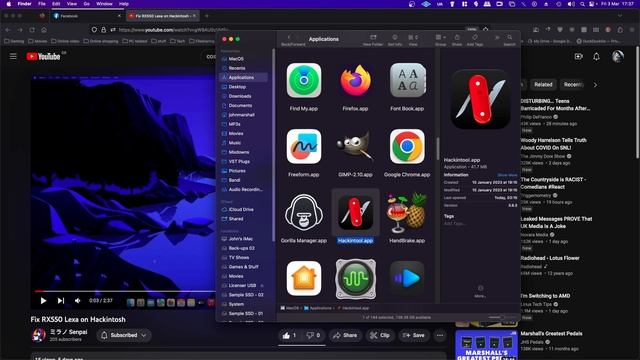
Task: Click the Add Tags toolbar icon
Action: 475,38
